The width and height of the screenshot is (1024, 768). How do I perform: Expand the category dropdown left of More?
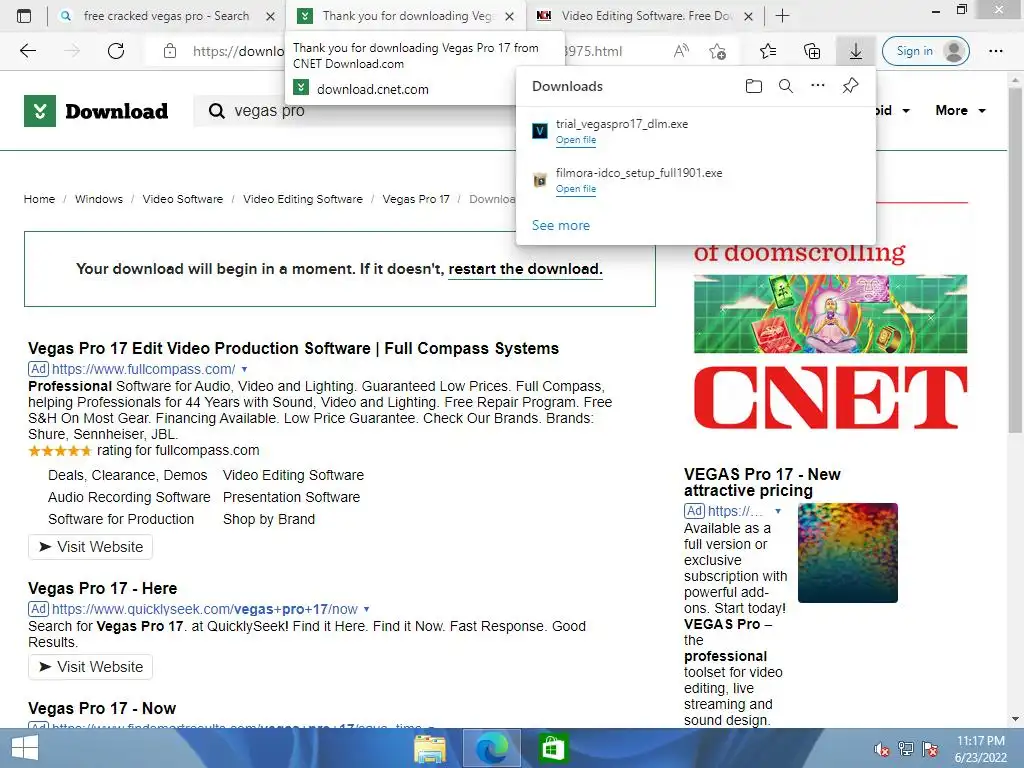pos(906,111)
